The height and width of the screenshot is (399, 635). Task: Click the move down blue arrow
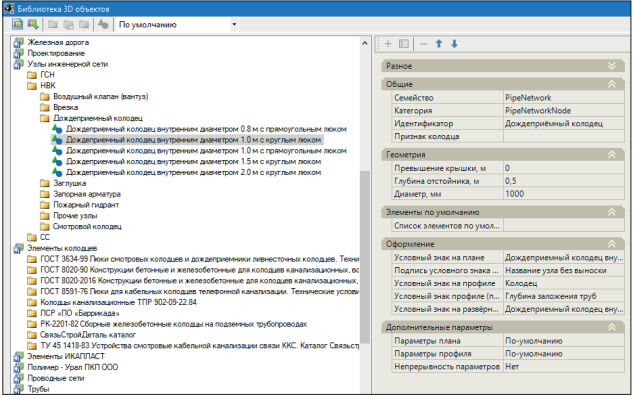pyautogui.click(x=454, y=44)
